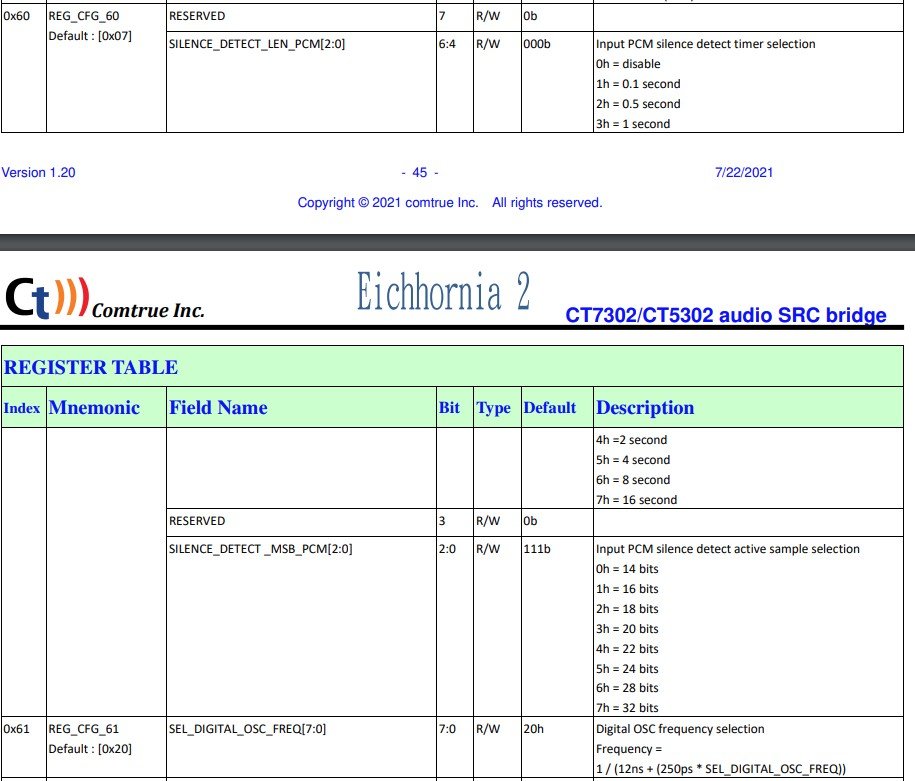Click '7h = 16 second' line

tap(636, 500)
